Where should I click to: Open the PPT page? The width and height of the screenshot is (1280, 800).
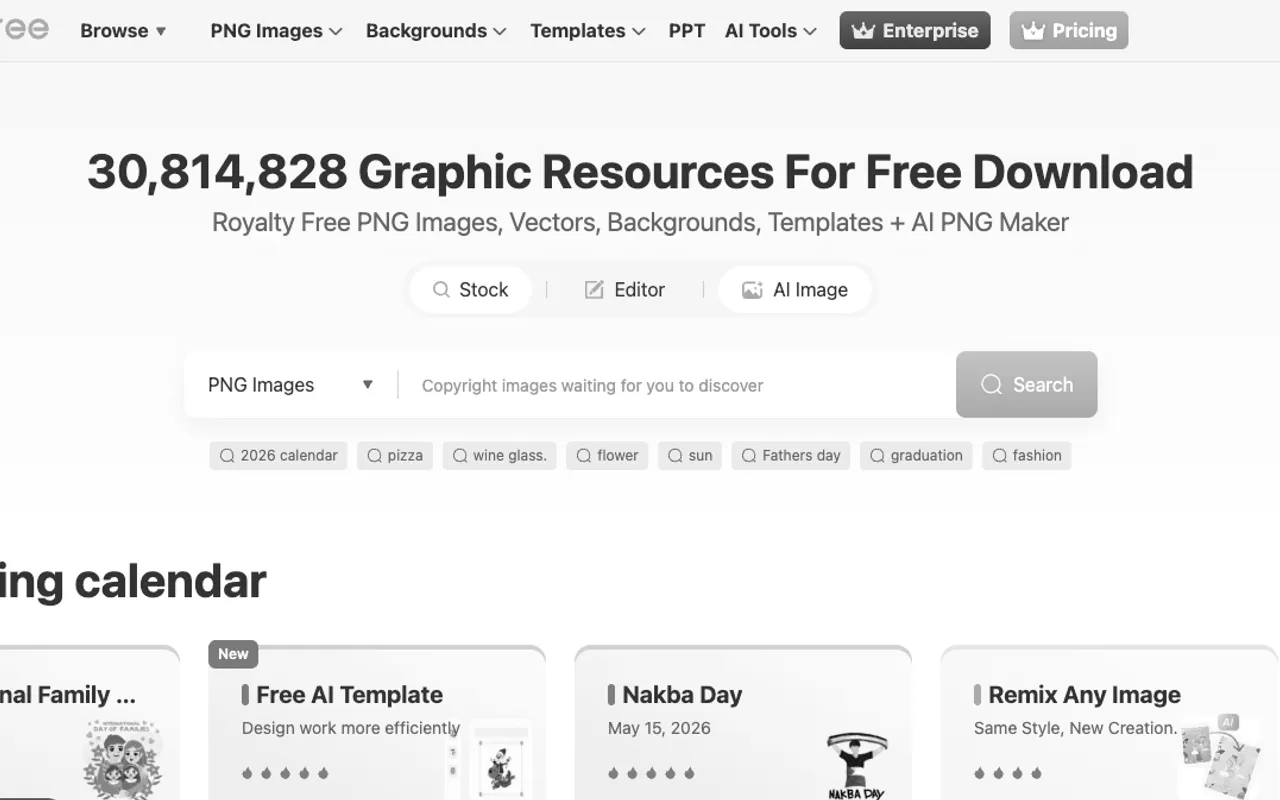[687, 31]
